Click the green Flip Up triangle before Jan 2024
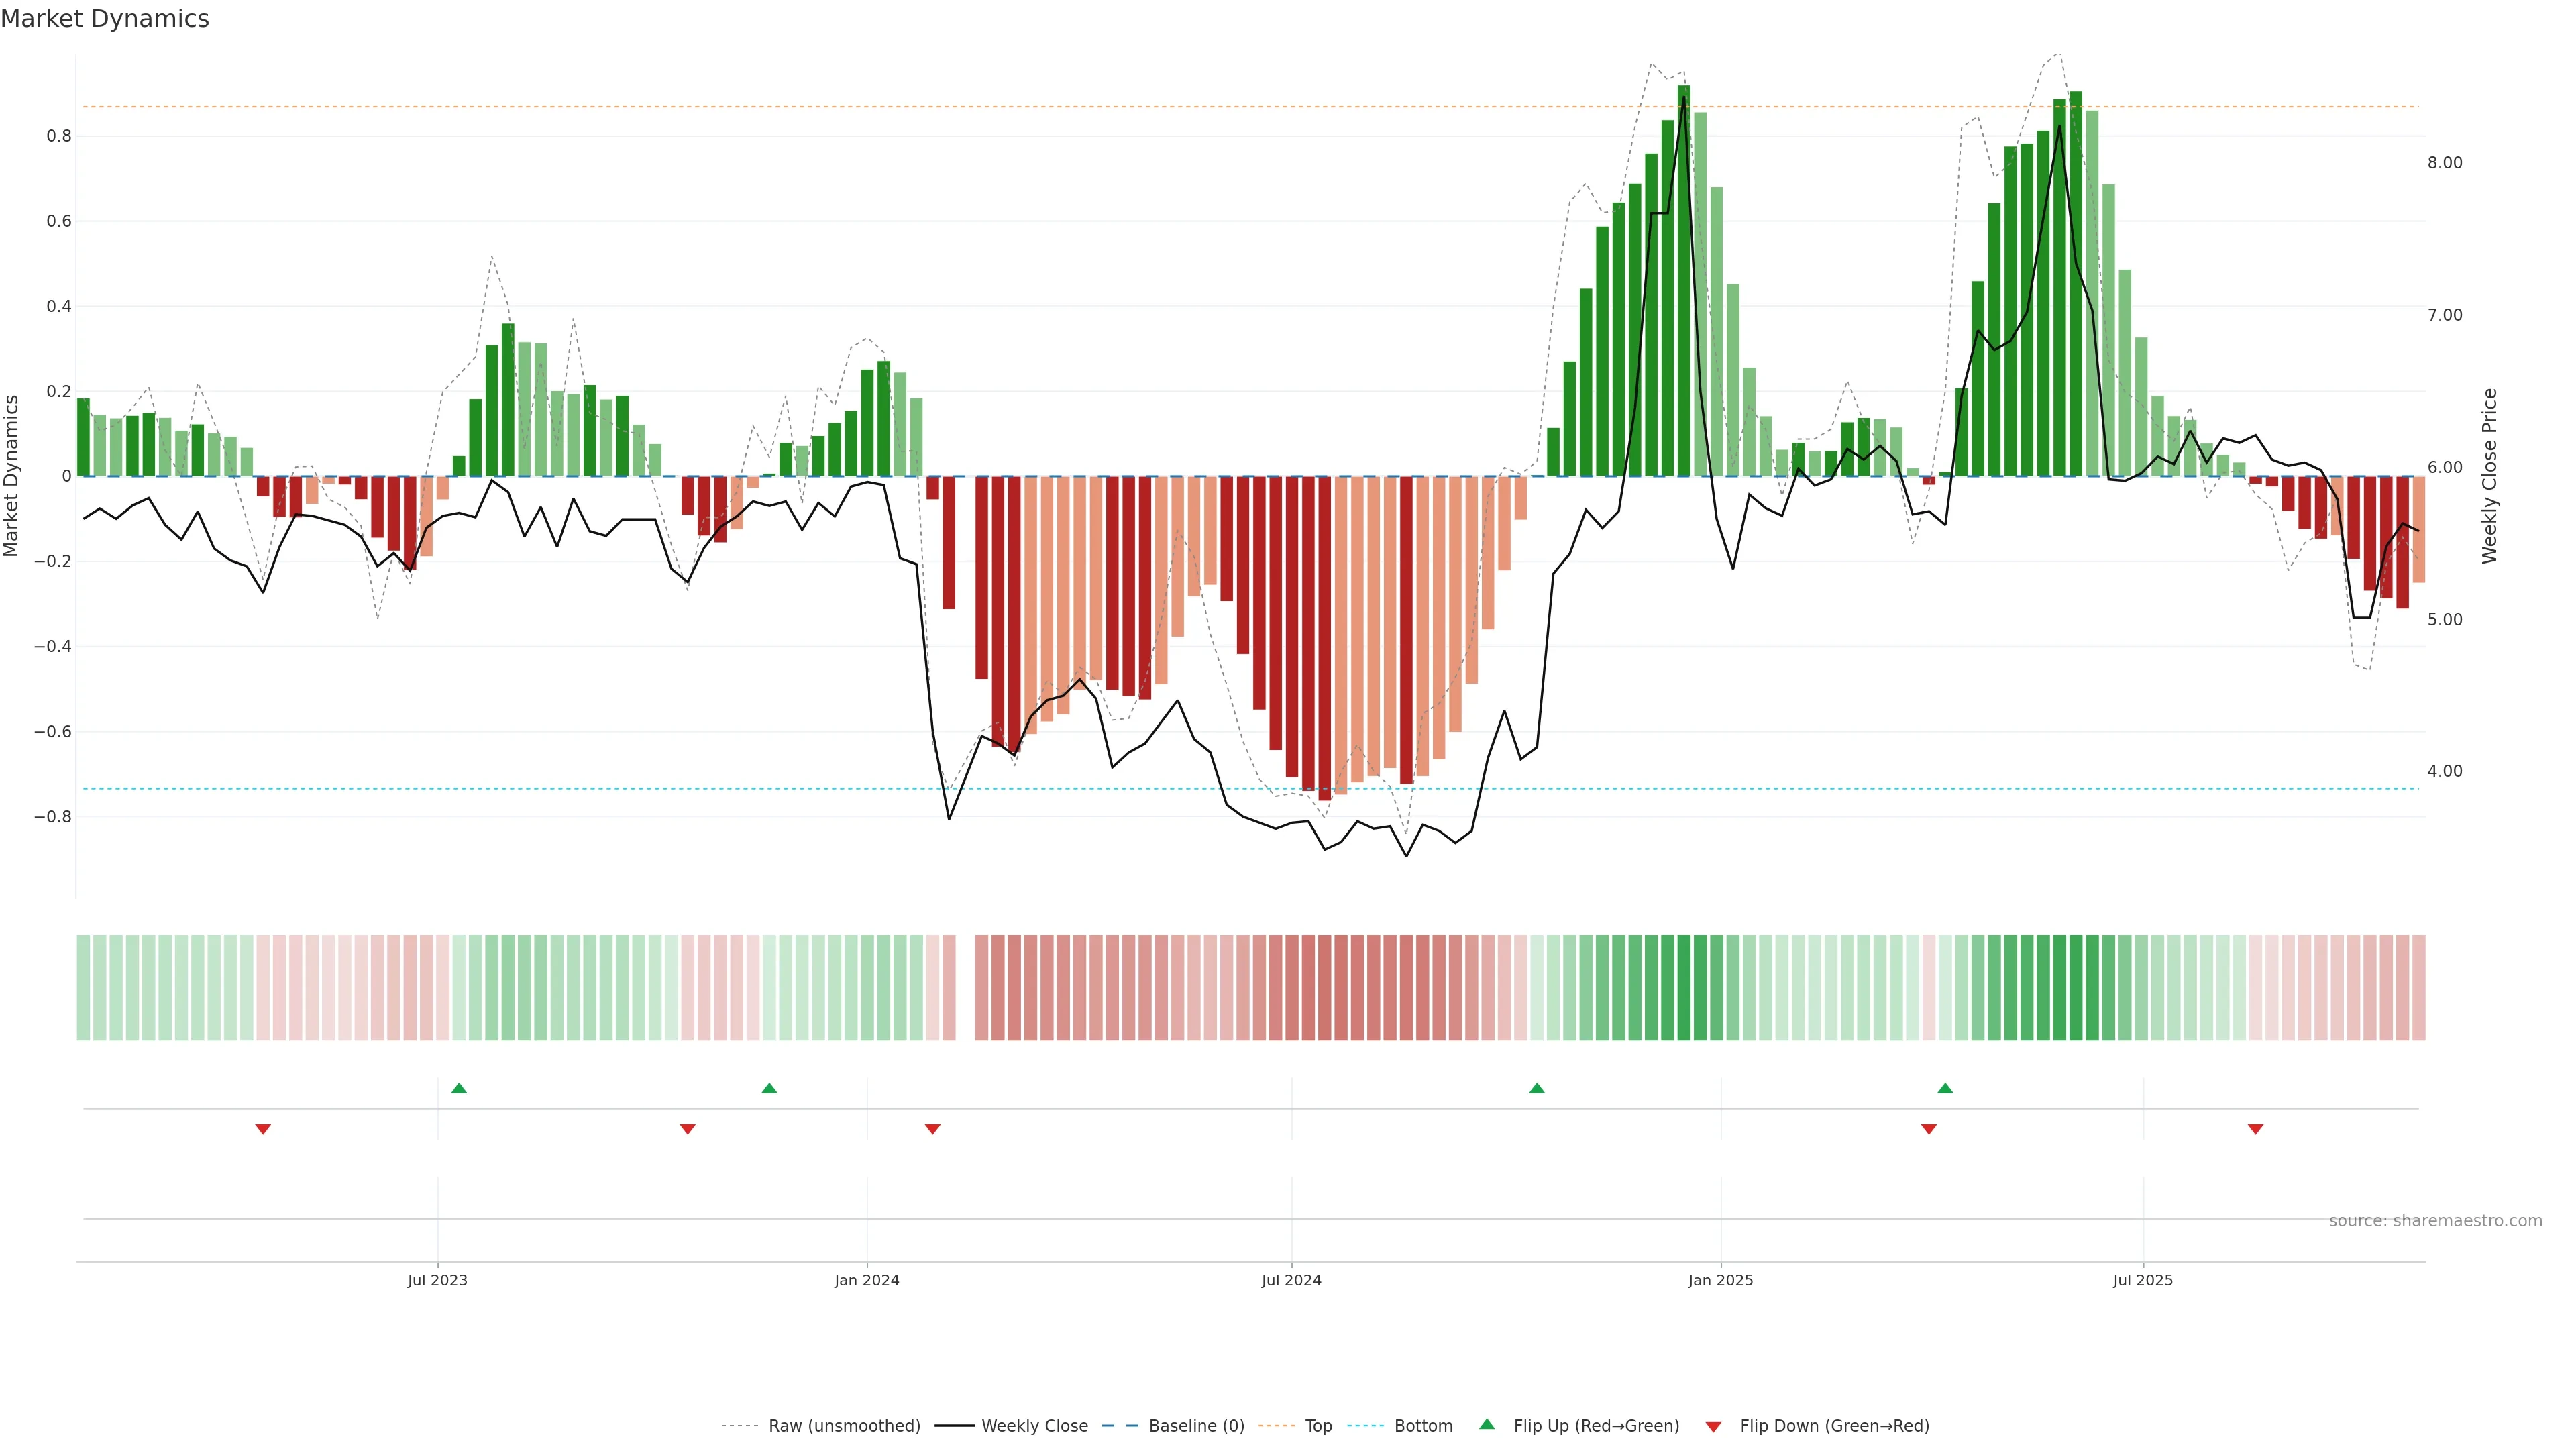Viewport: 2576px width, 1449px height. 769,1088
